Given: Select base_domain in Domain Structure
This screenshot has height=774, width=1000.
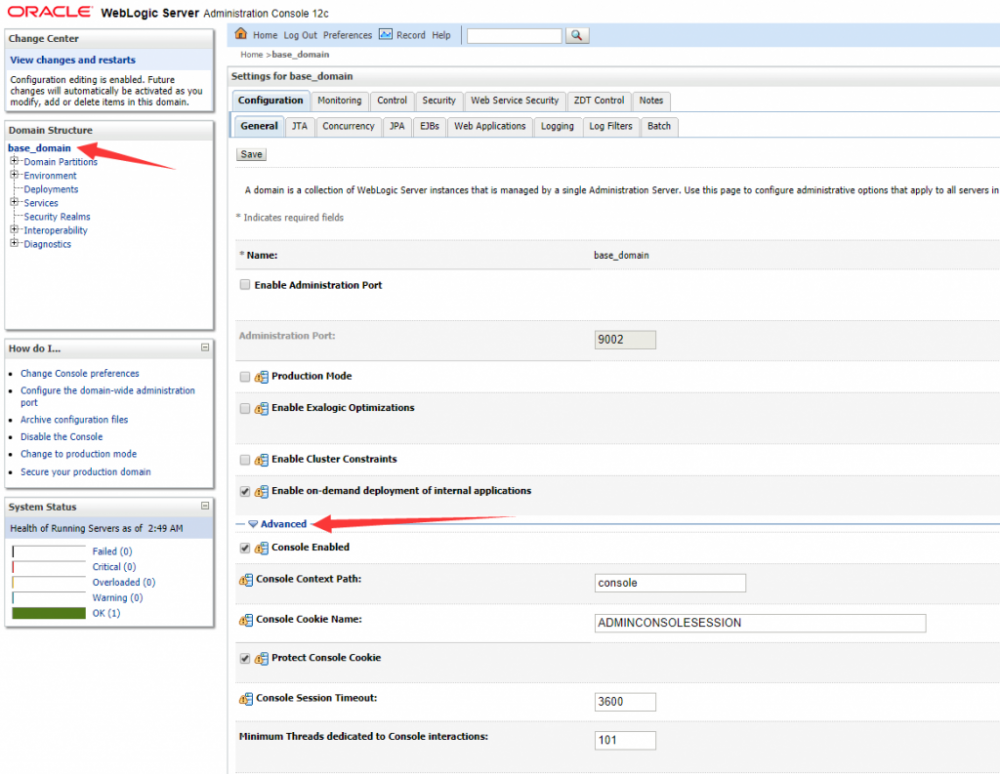Looking at the screenshot, I should [x=39, y=148].
